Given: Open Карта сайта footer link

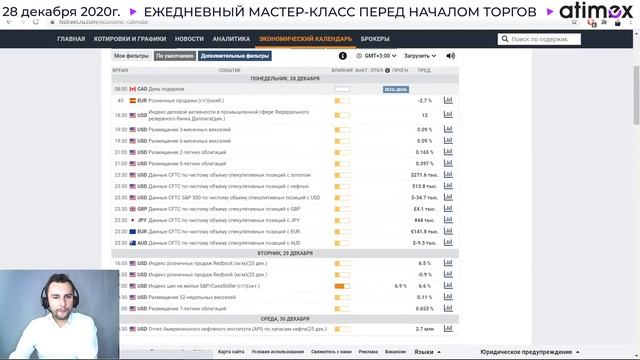Looking at the screenshot, I should click(231, 351).
